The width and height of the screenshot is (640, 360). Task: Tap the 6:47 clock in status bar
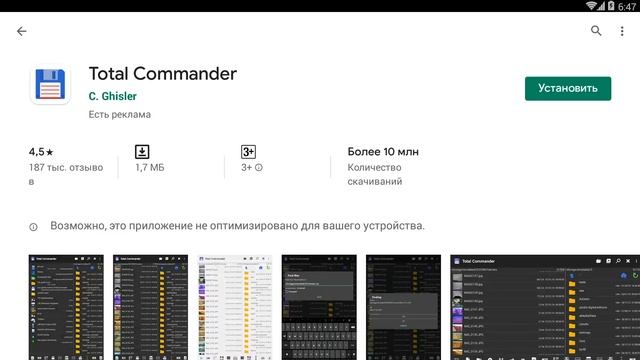[627, 6]
